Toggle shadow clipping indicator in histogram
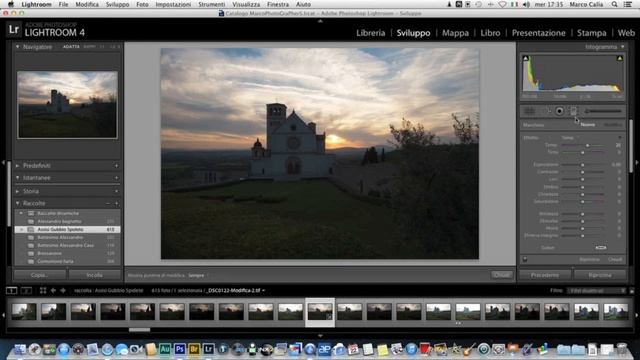Viewport: 640px width, 360px height. pos(526,58)
